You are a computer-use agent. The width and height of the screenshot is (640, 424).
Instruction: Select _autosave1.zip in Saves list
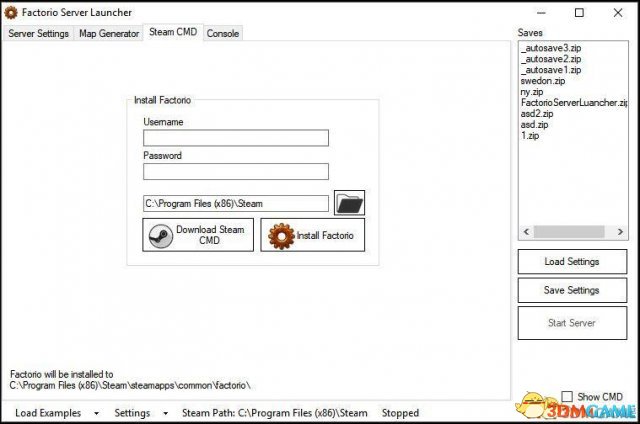tap(551, 70)
